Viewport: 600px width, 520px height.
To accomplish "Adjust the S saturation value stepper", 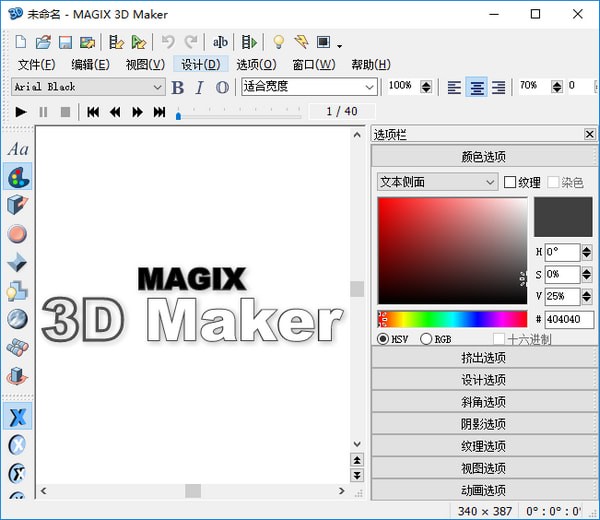I will [587, 274].
